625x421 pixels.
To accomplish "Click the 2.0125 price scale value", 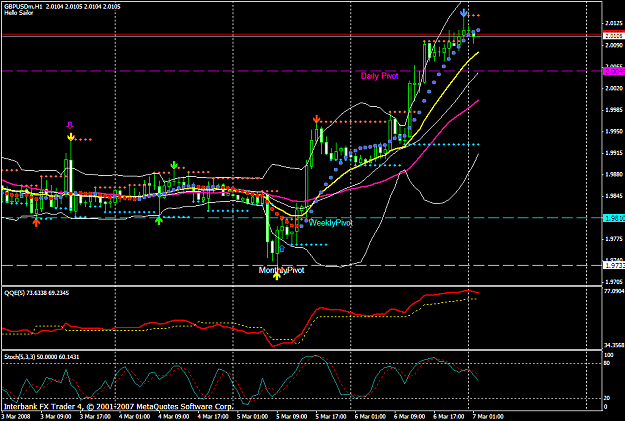I will [x=614, y=24].
